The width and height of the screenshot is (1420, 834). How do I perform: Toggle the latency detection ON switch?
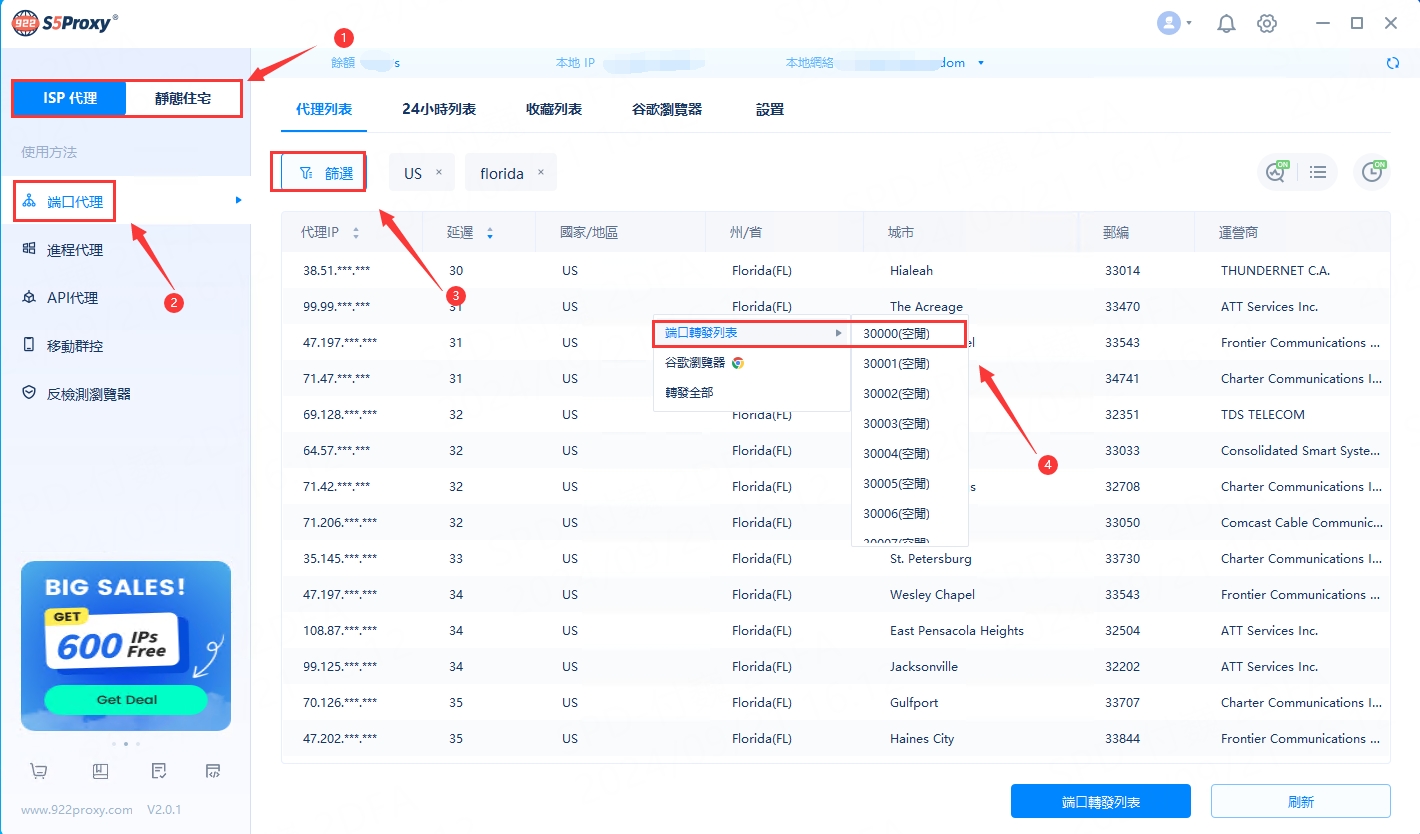click(x=1276, y=173)
